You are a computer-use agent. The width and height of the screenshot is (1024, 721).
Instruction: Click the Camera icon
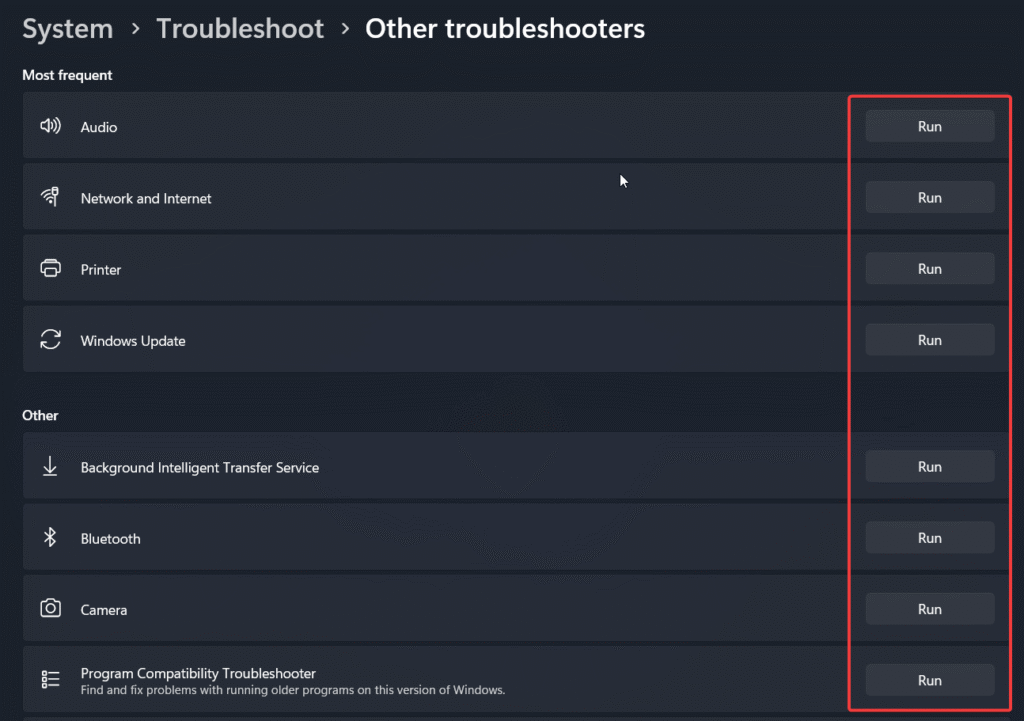[x=50, y=609]
